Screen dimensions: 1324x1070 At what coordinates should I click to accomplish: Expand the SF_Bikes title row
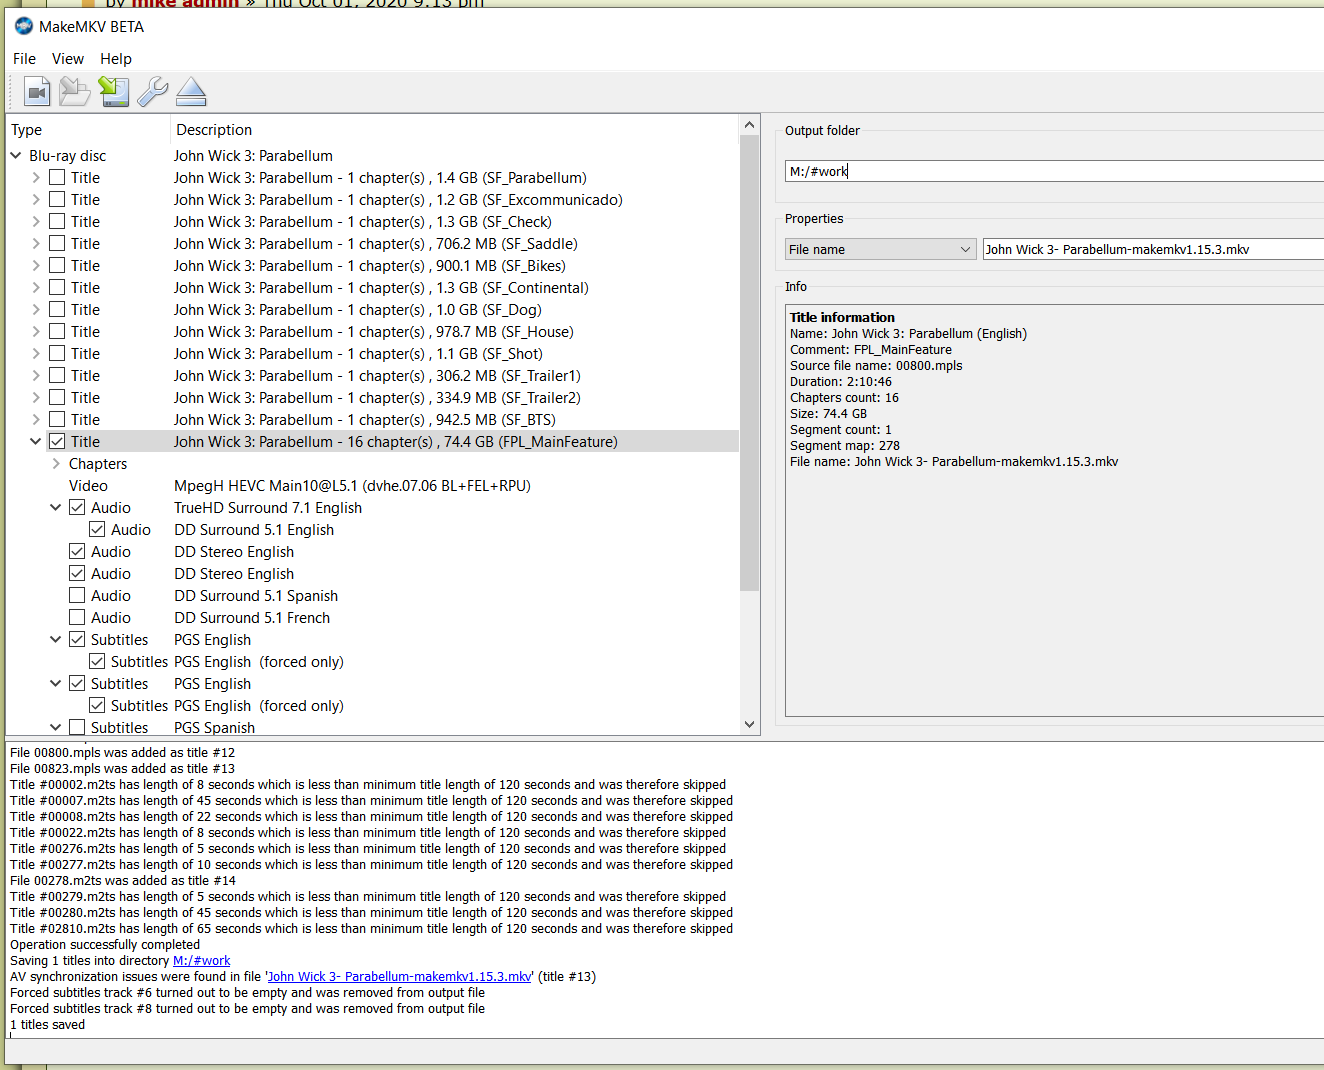pyautogui.click(x=36, y=266)
